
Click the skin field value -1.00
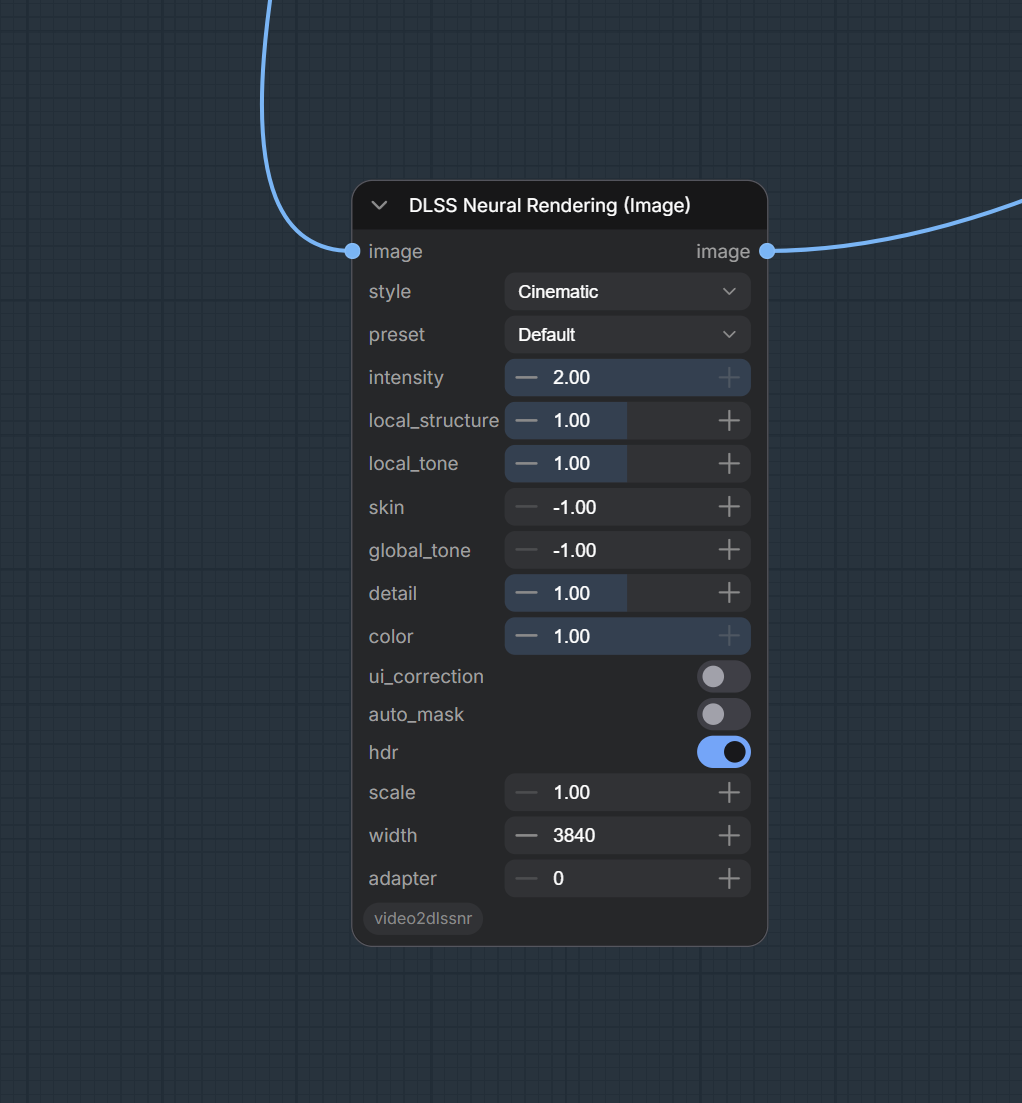[x=574, y=507]
